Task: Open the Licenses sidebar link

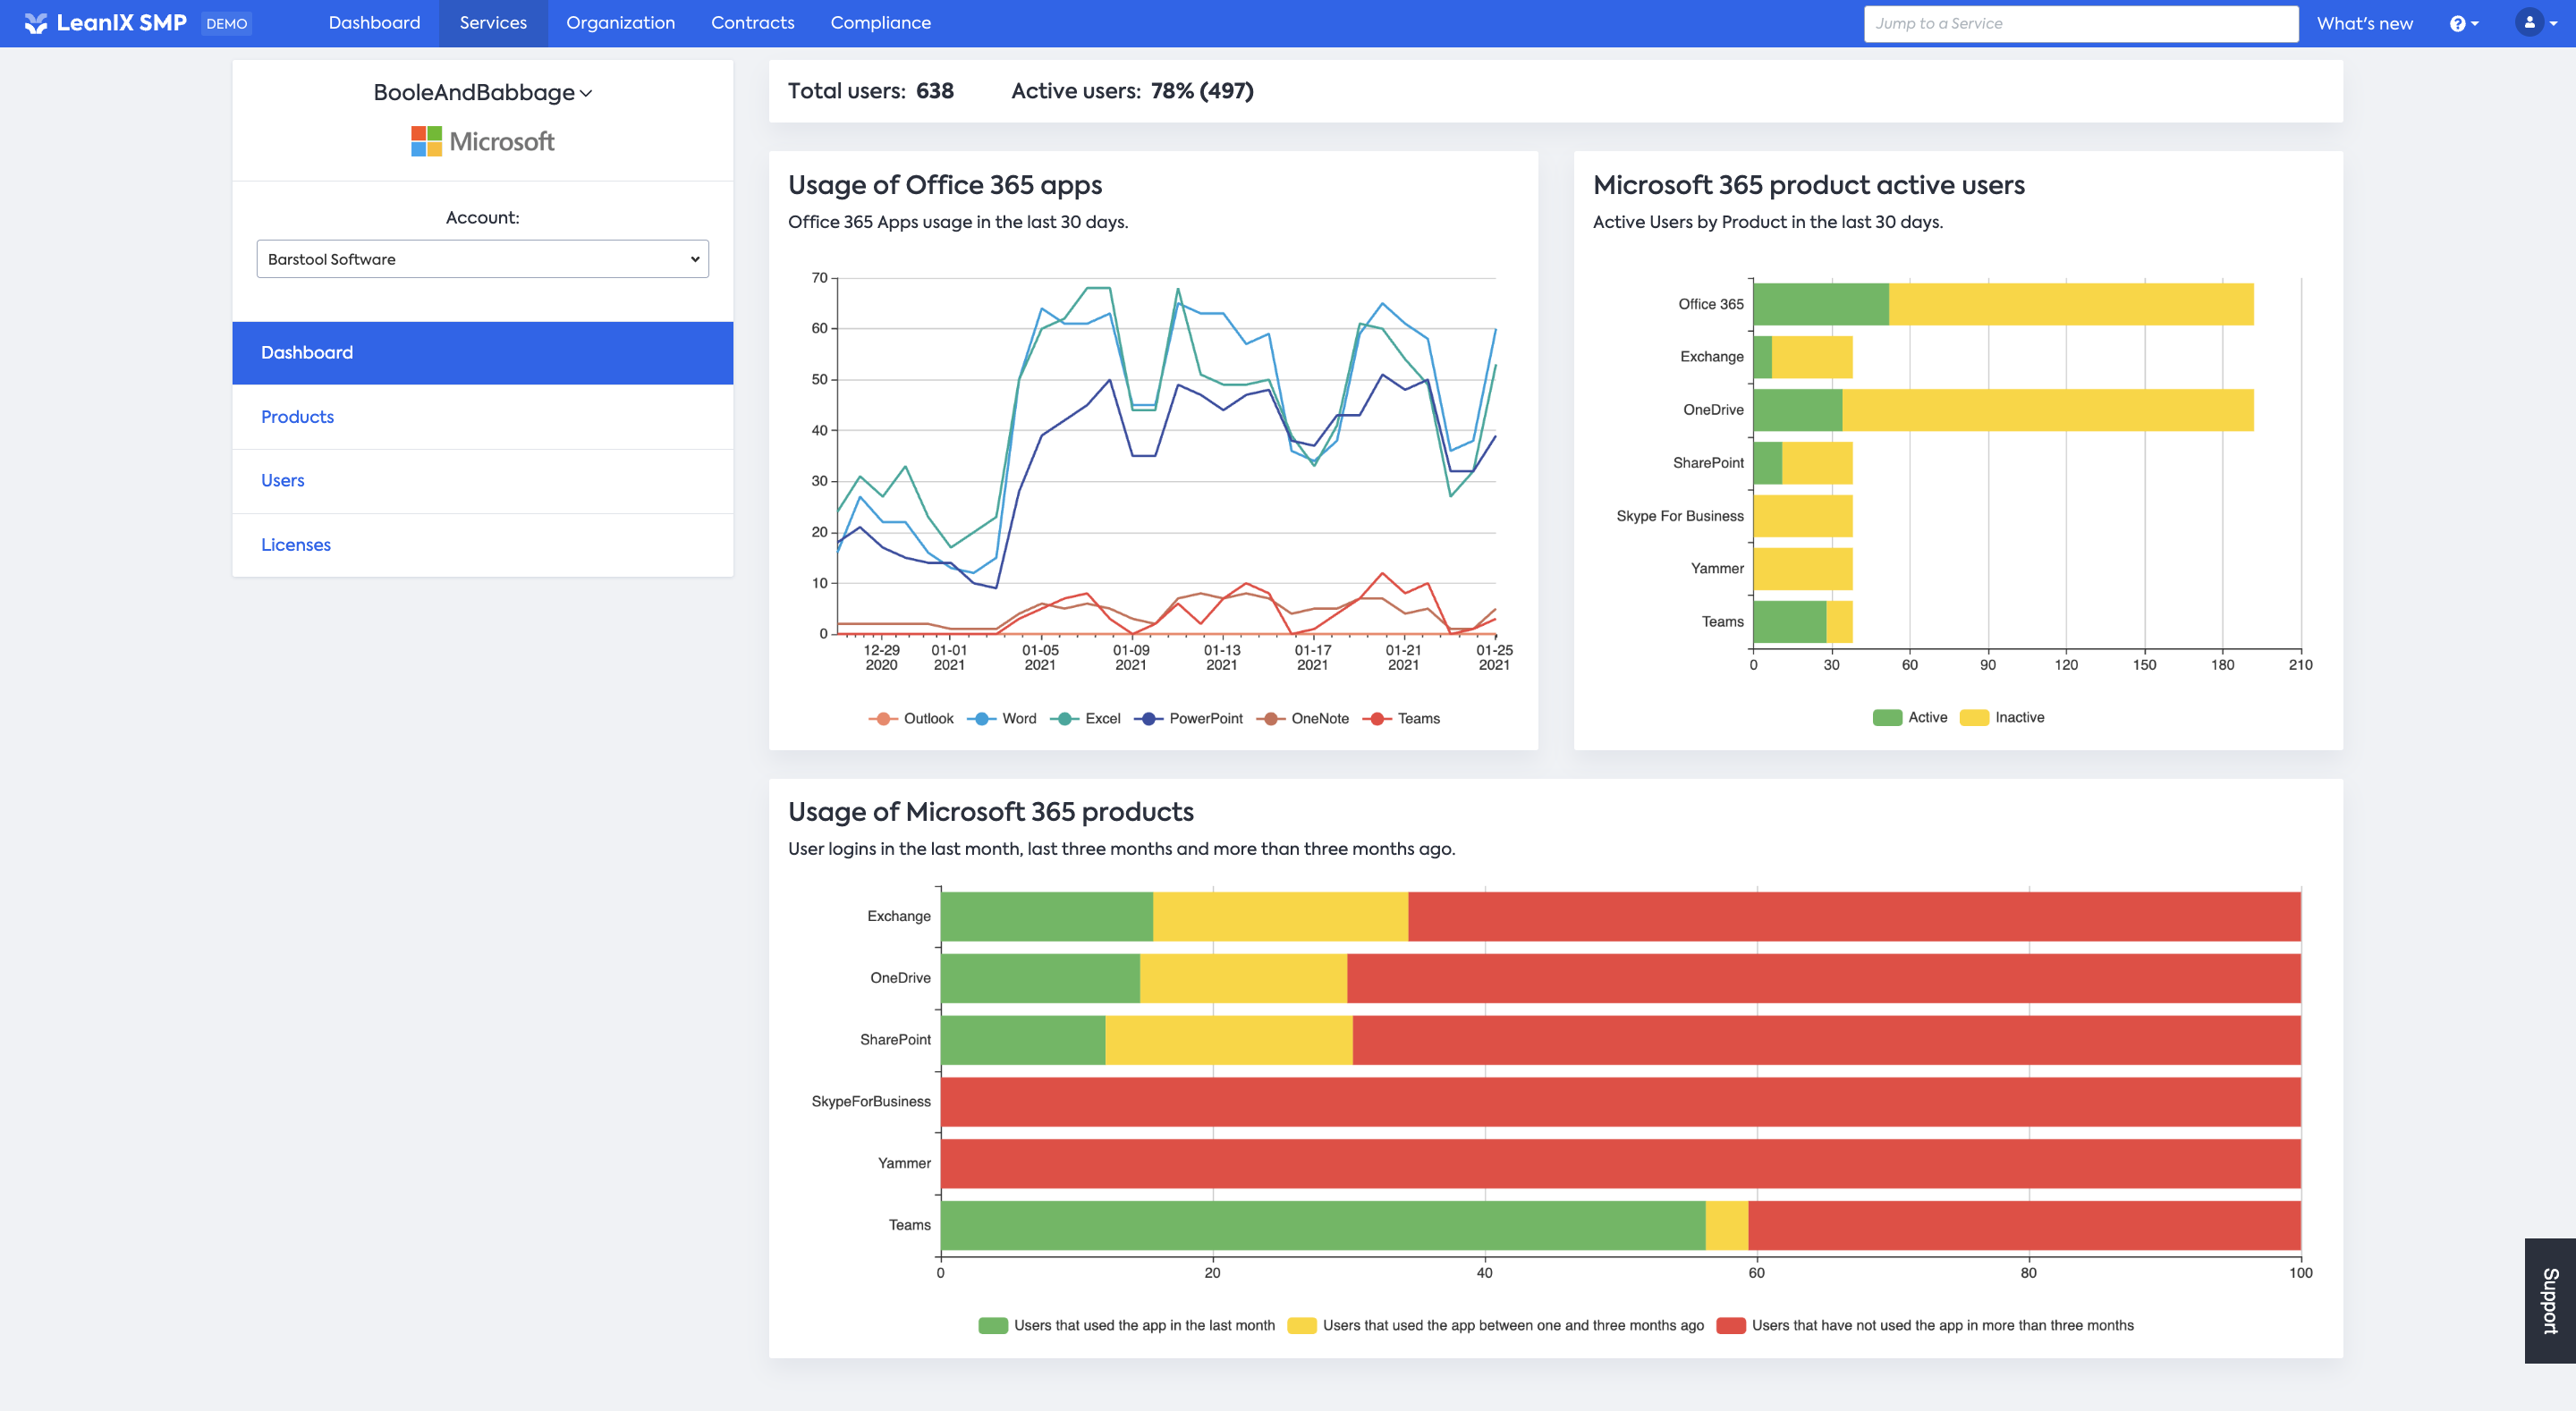Action: (296, 545)
